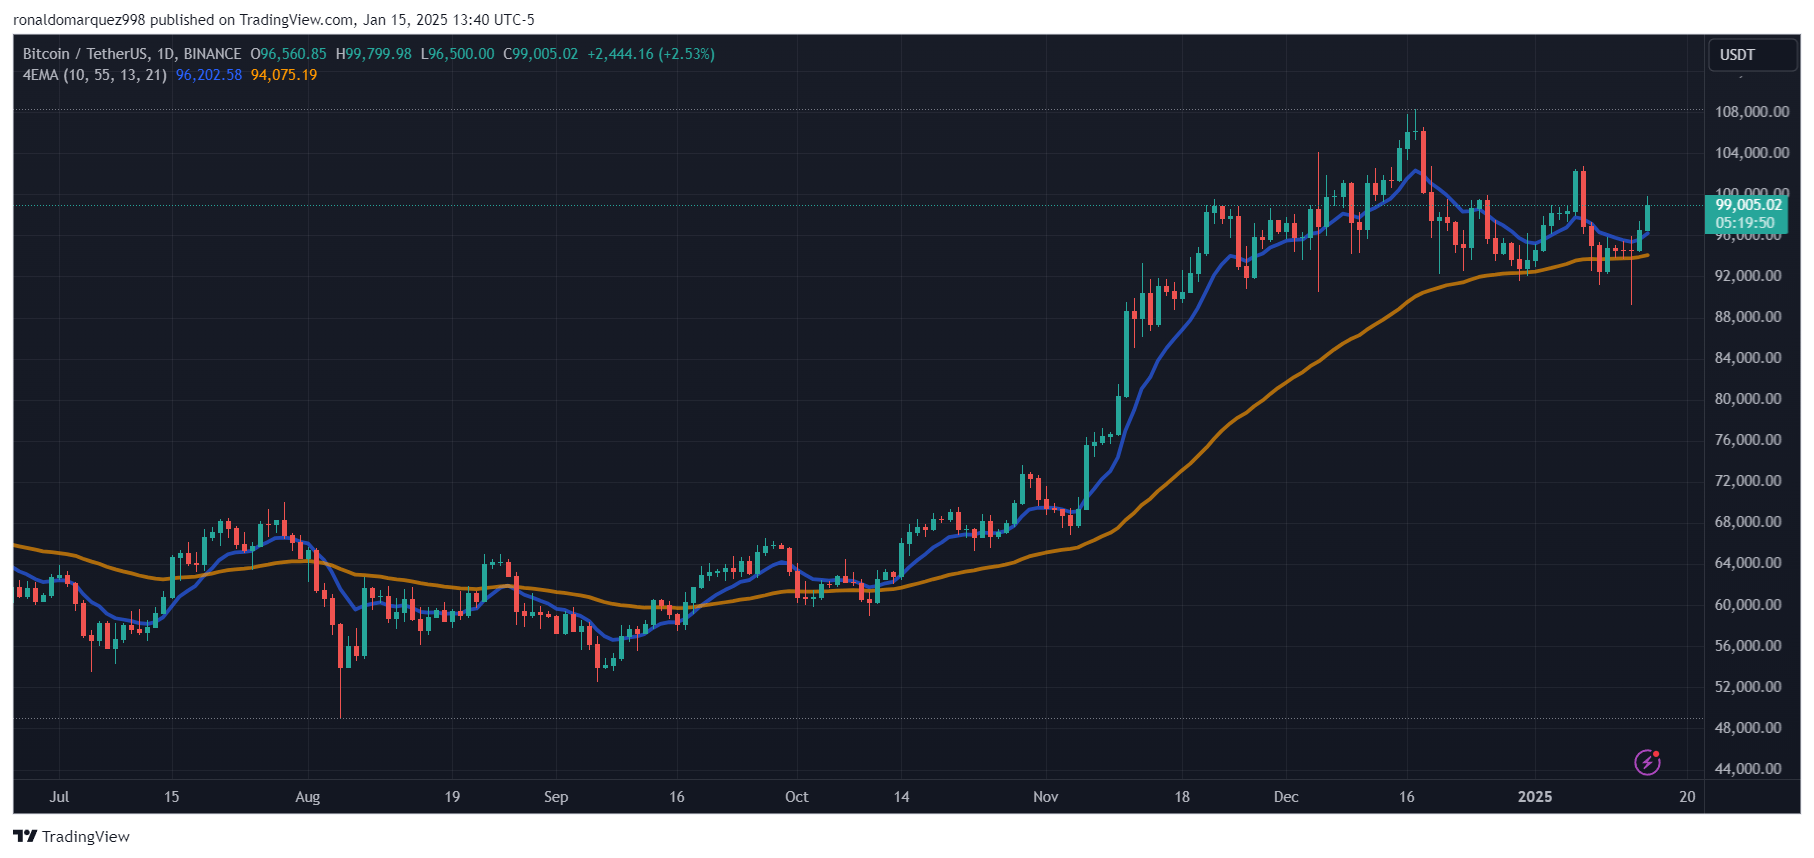Screen dimensions: 1814x858
Task: Click the blue EMA value 96,202.58
Action: point(209,75)
